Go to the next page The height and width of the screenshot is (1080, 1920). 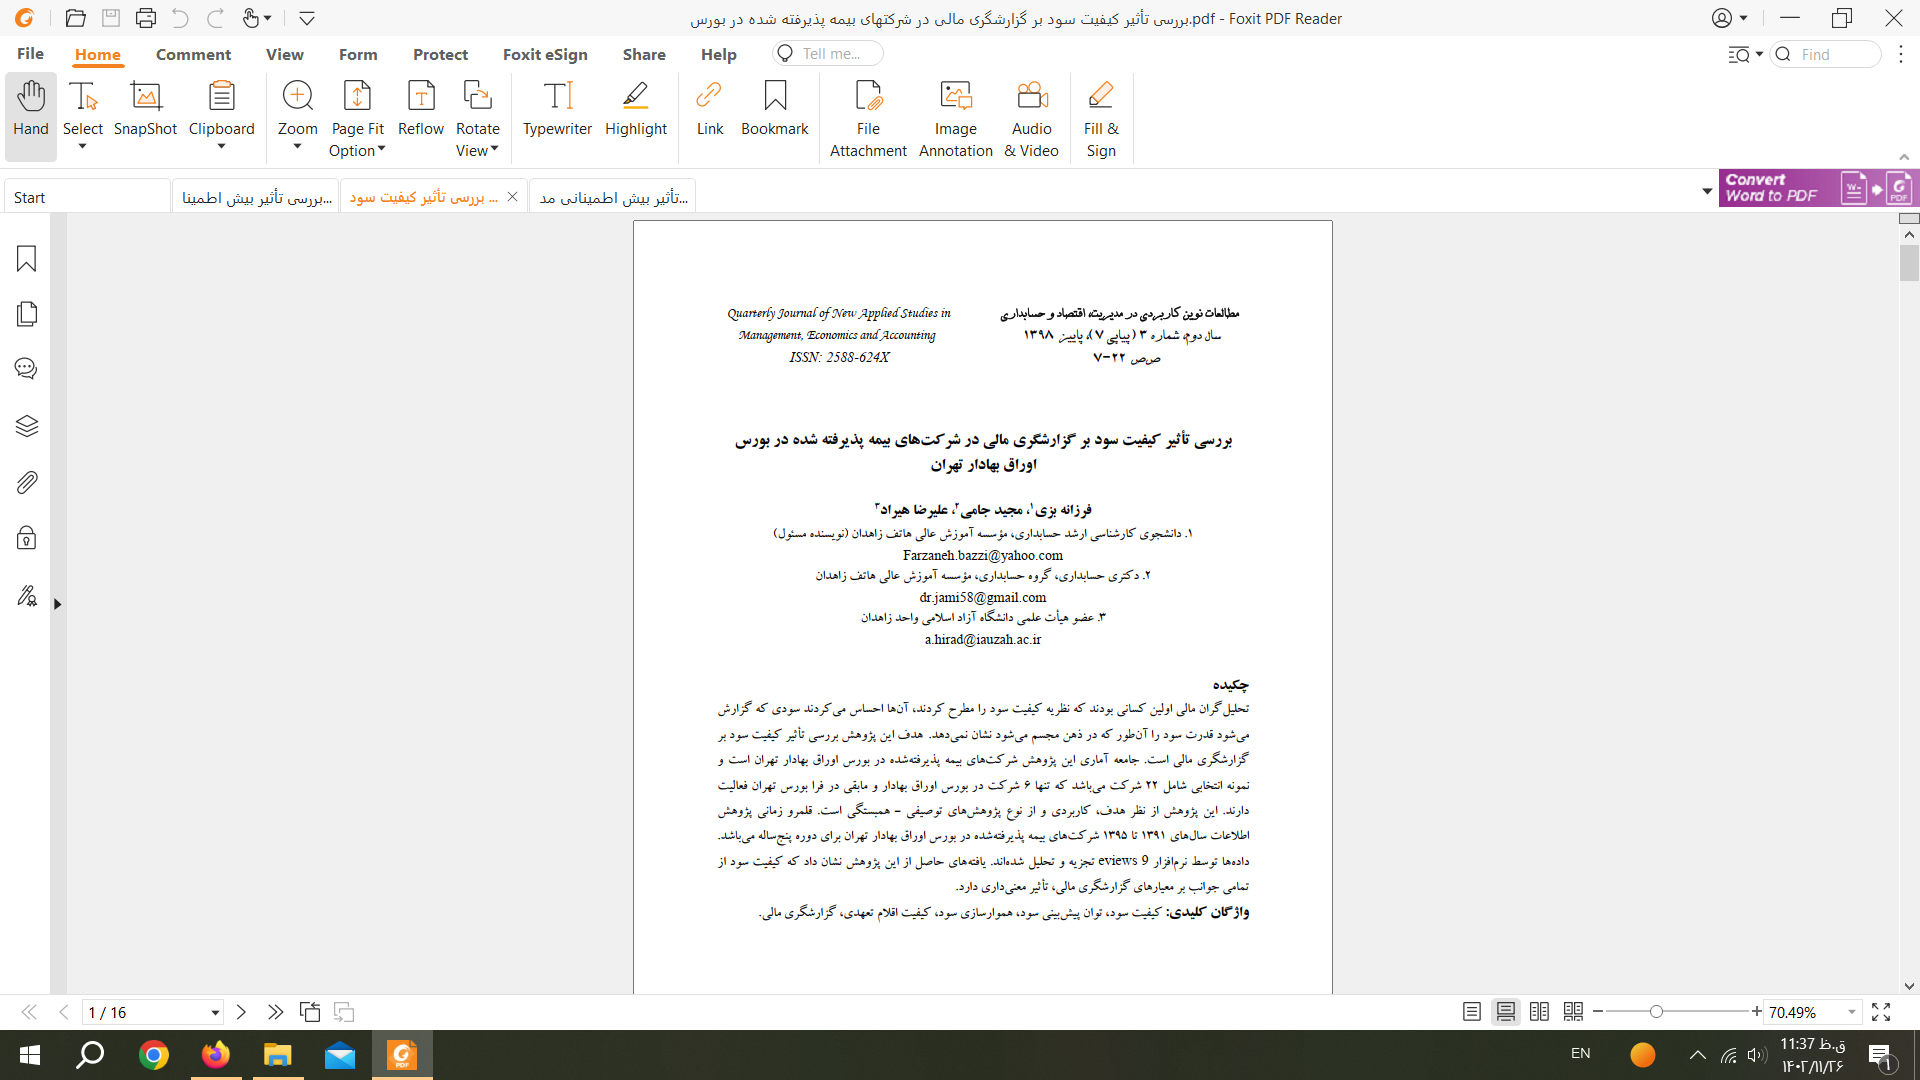coord(241,1012)
